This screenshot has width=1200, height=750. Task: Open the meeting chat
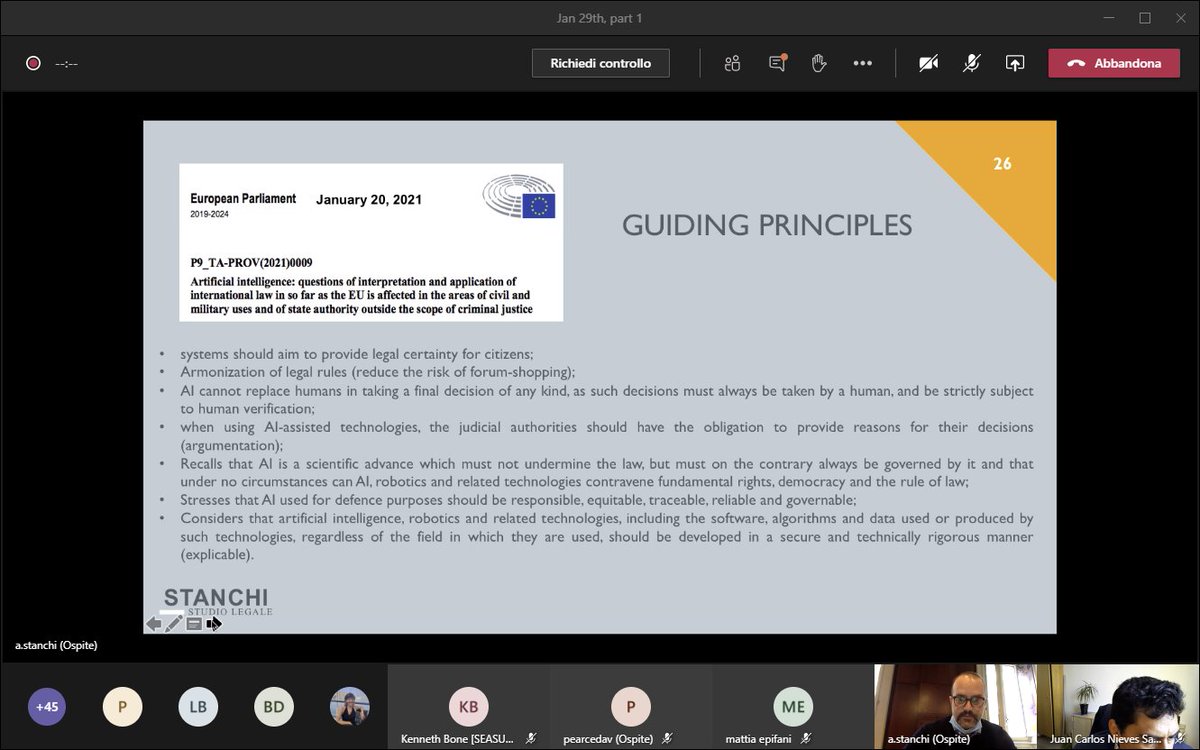(x=777, y=63)
